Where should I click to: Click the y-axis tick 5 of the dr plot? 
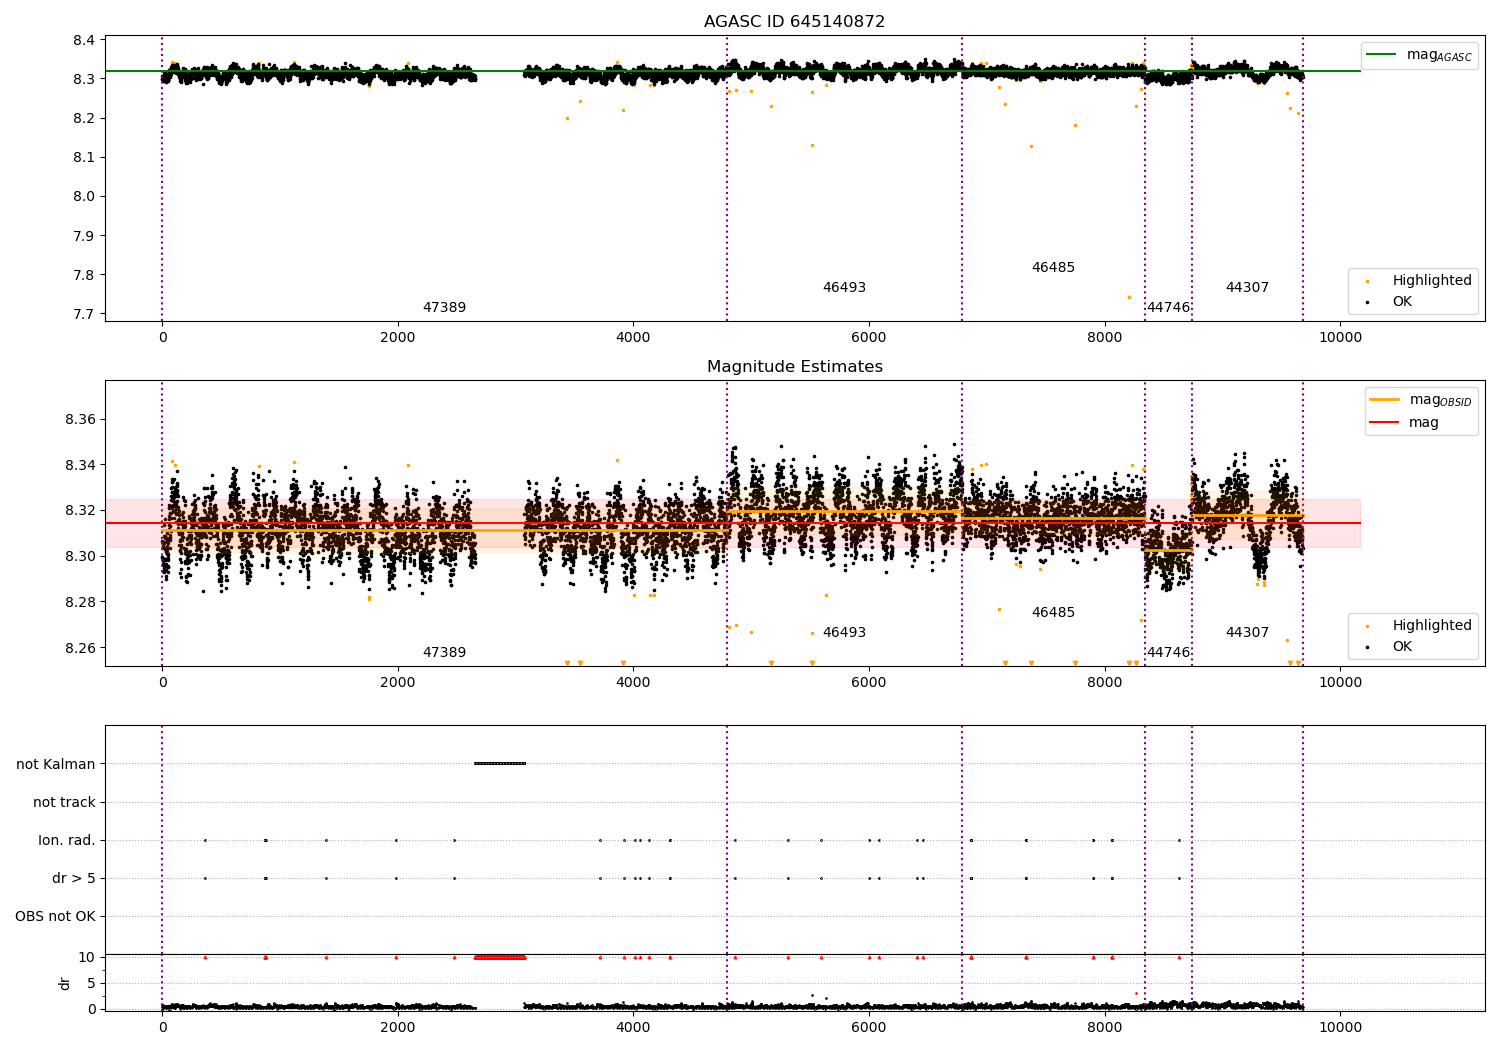click(91, 983)
